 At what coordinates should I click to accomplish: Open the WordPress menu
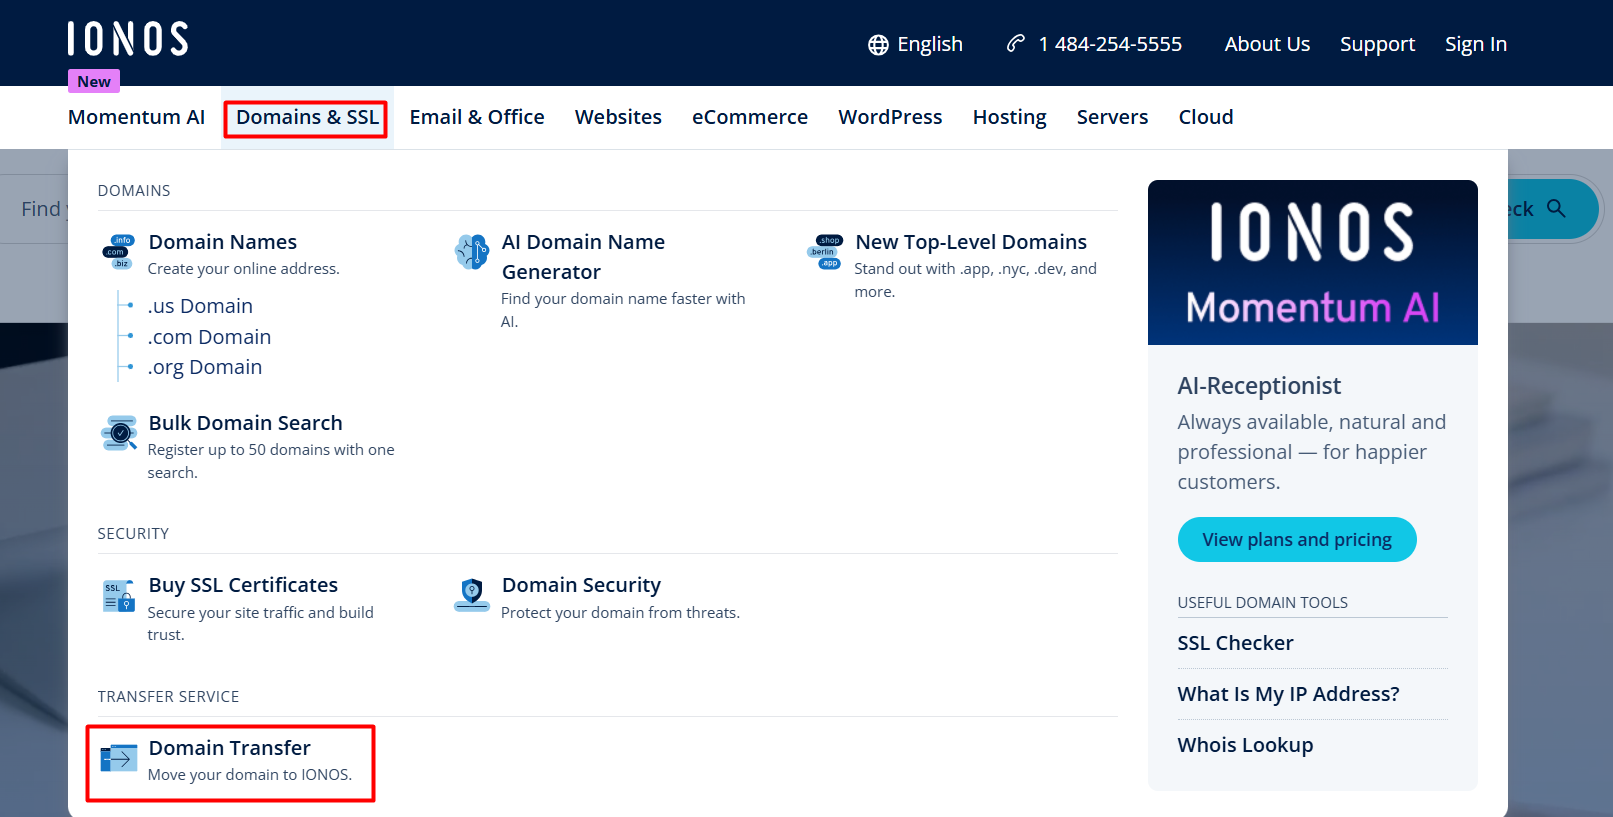[890, 117]
